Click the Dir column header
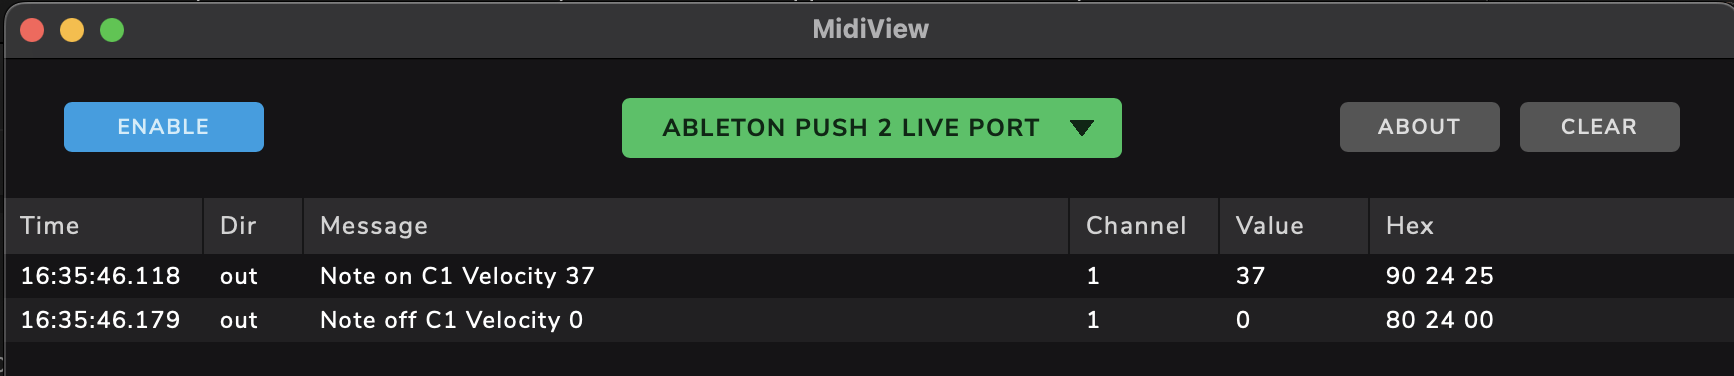1734x376 pixels. tap(253, 226)
